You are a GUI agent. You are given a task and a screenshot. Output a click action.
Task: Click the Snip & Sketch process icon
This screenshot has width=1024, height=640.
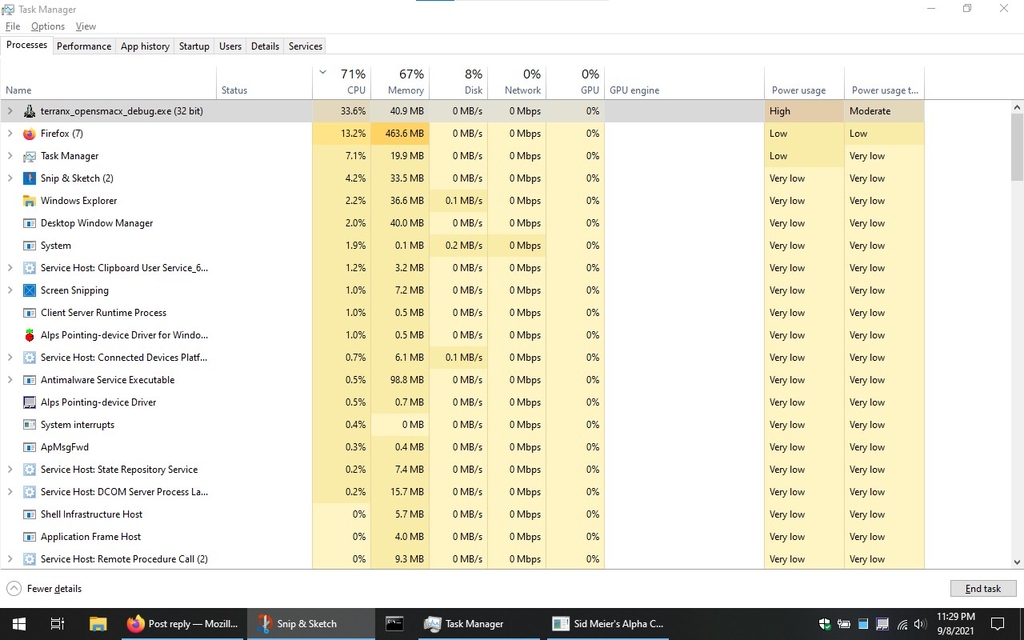click(x=30, y=179)
